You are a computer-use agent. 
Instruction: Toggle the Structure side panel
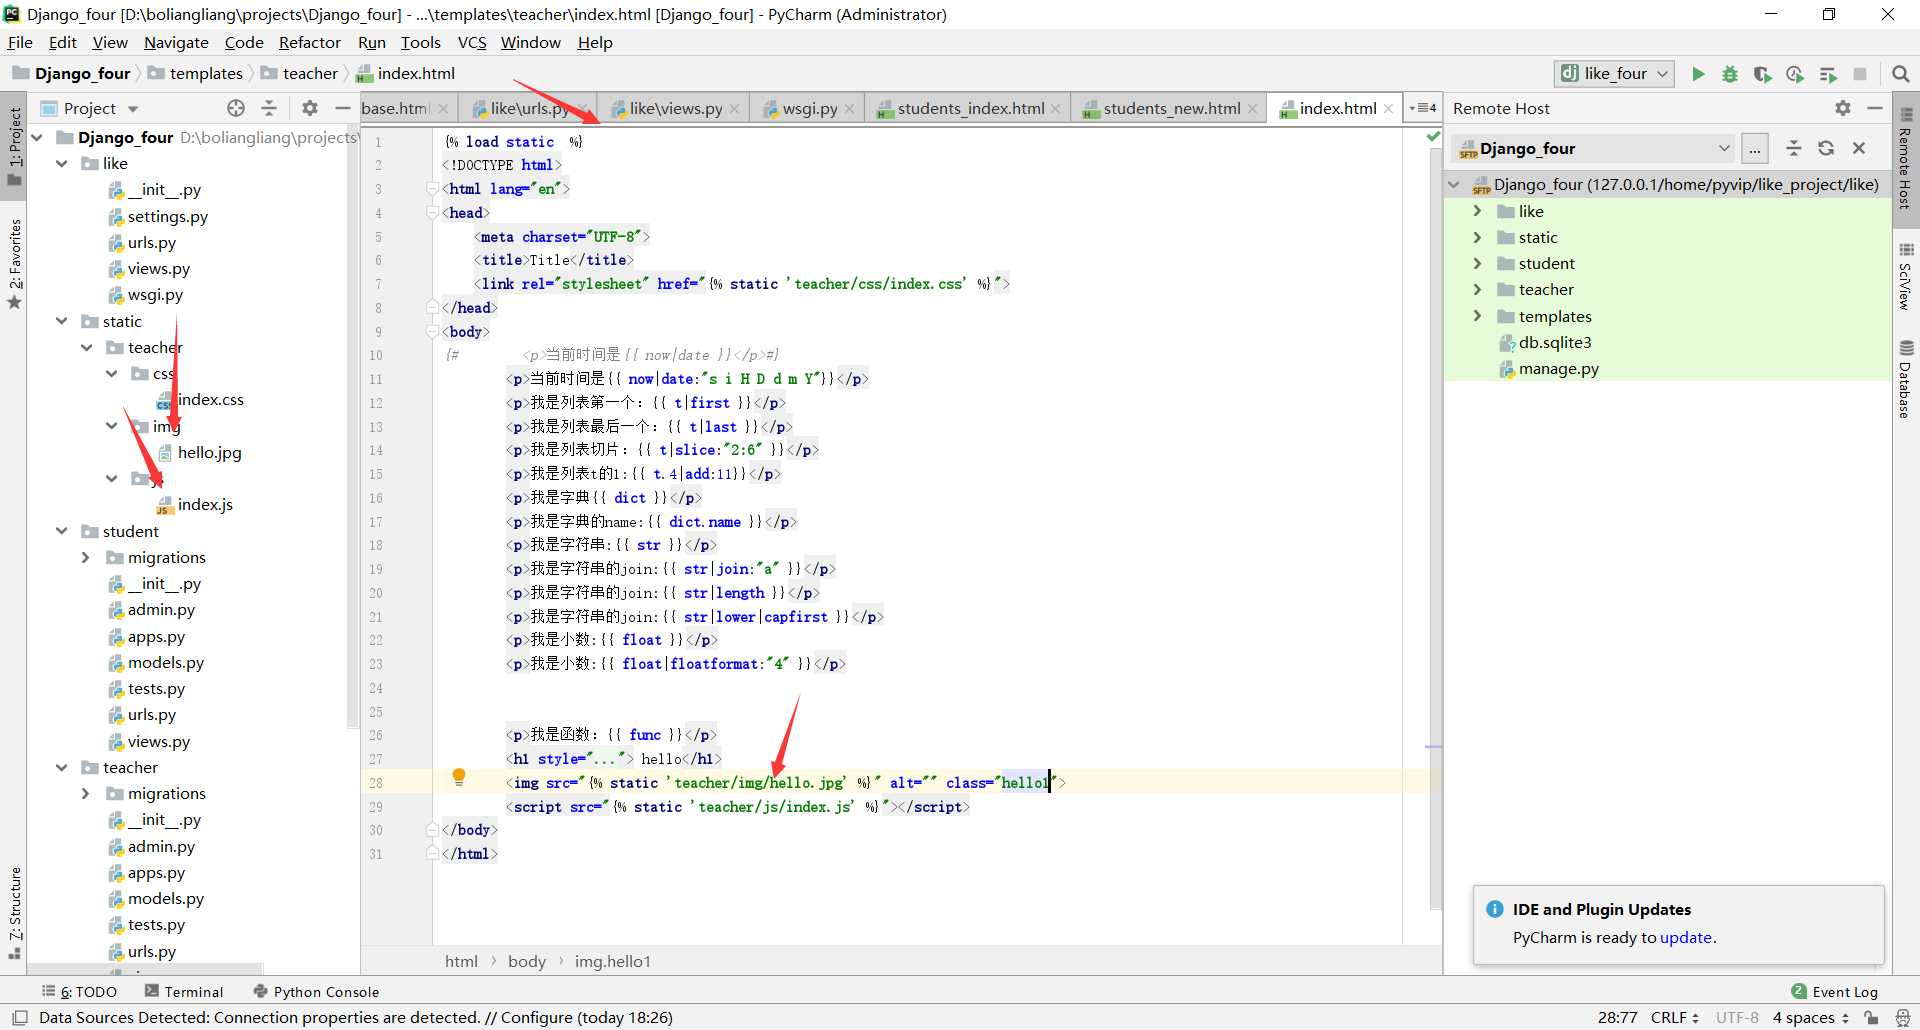[x=14, y=913]
